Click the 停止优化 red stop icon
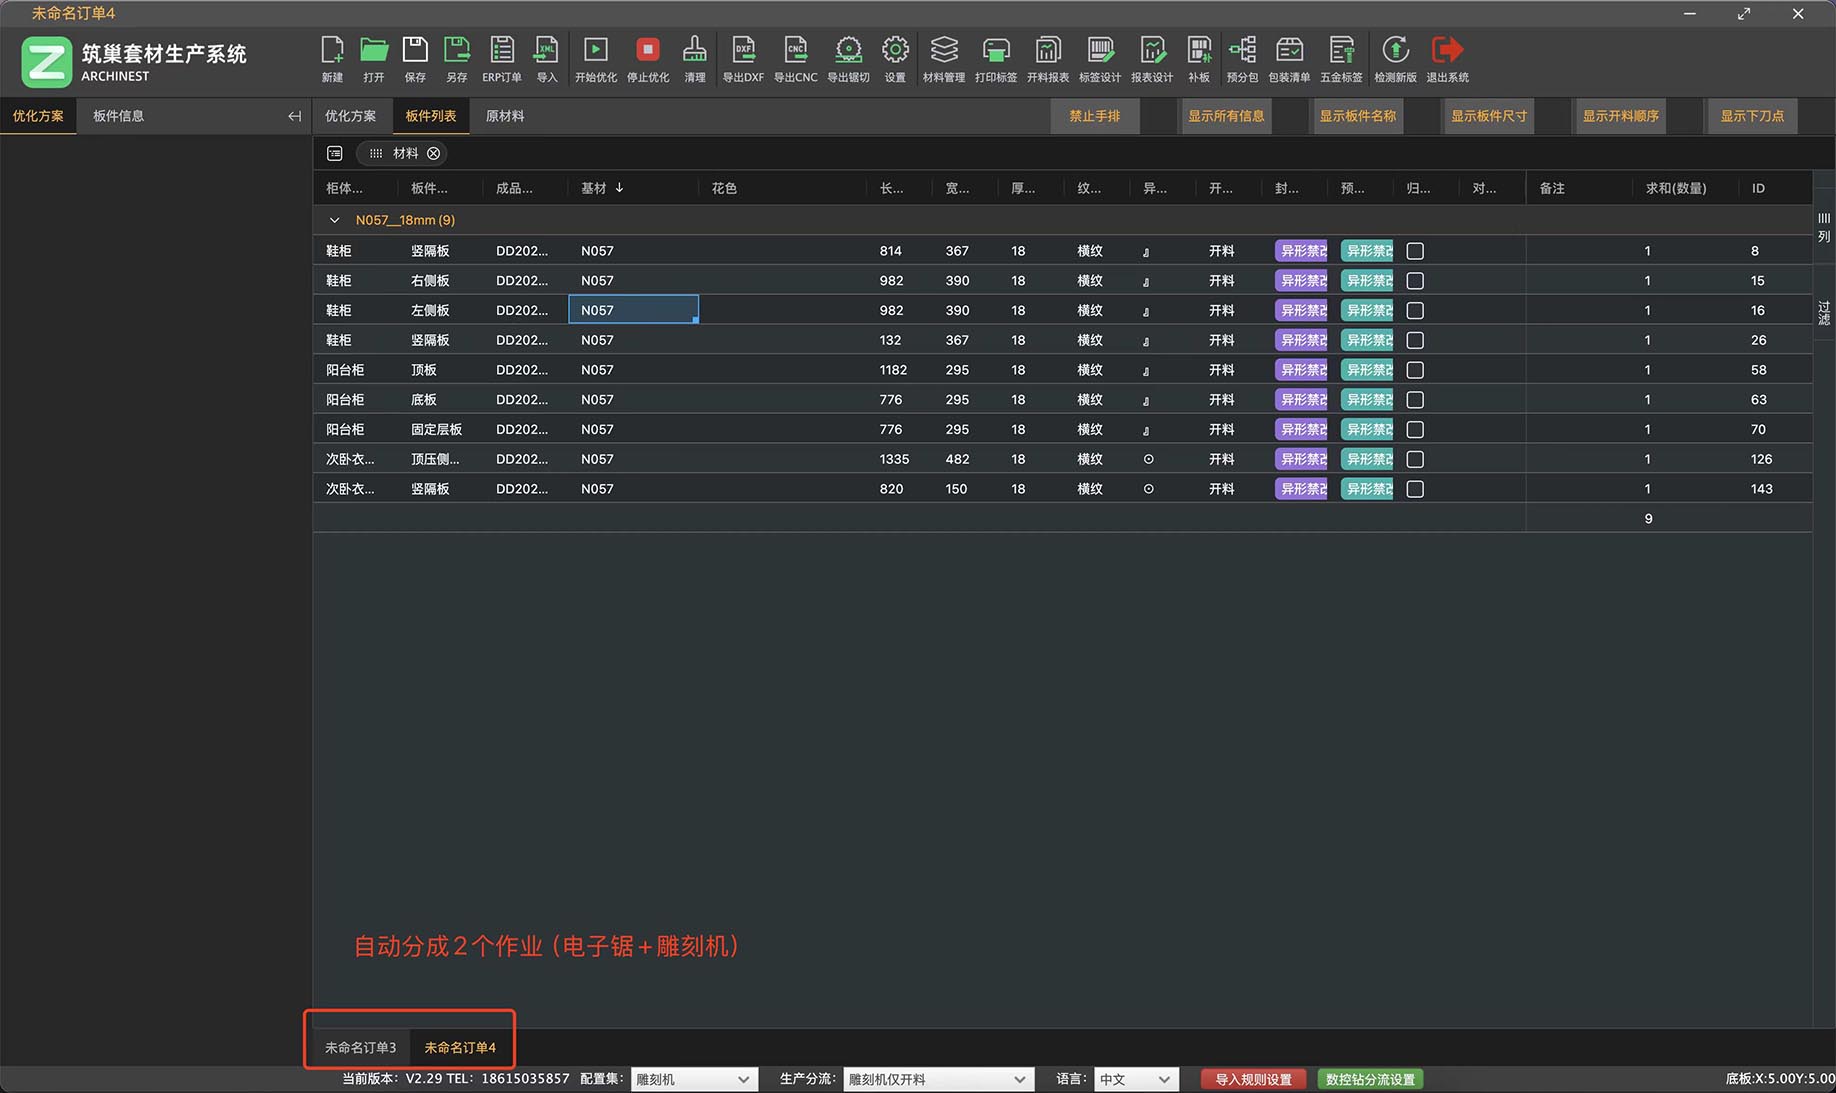 647,51
